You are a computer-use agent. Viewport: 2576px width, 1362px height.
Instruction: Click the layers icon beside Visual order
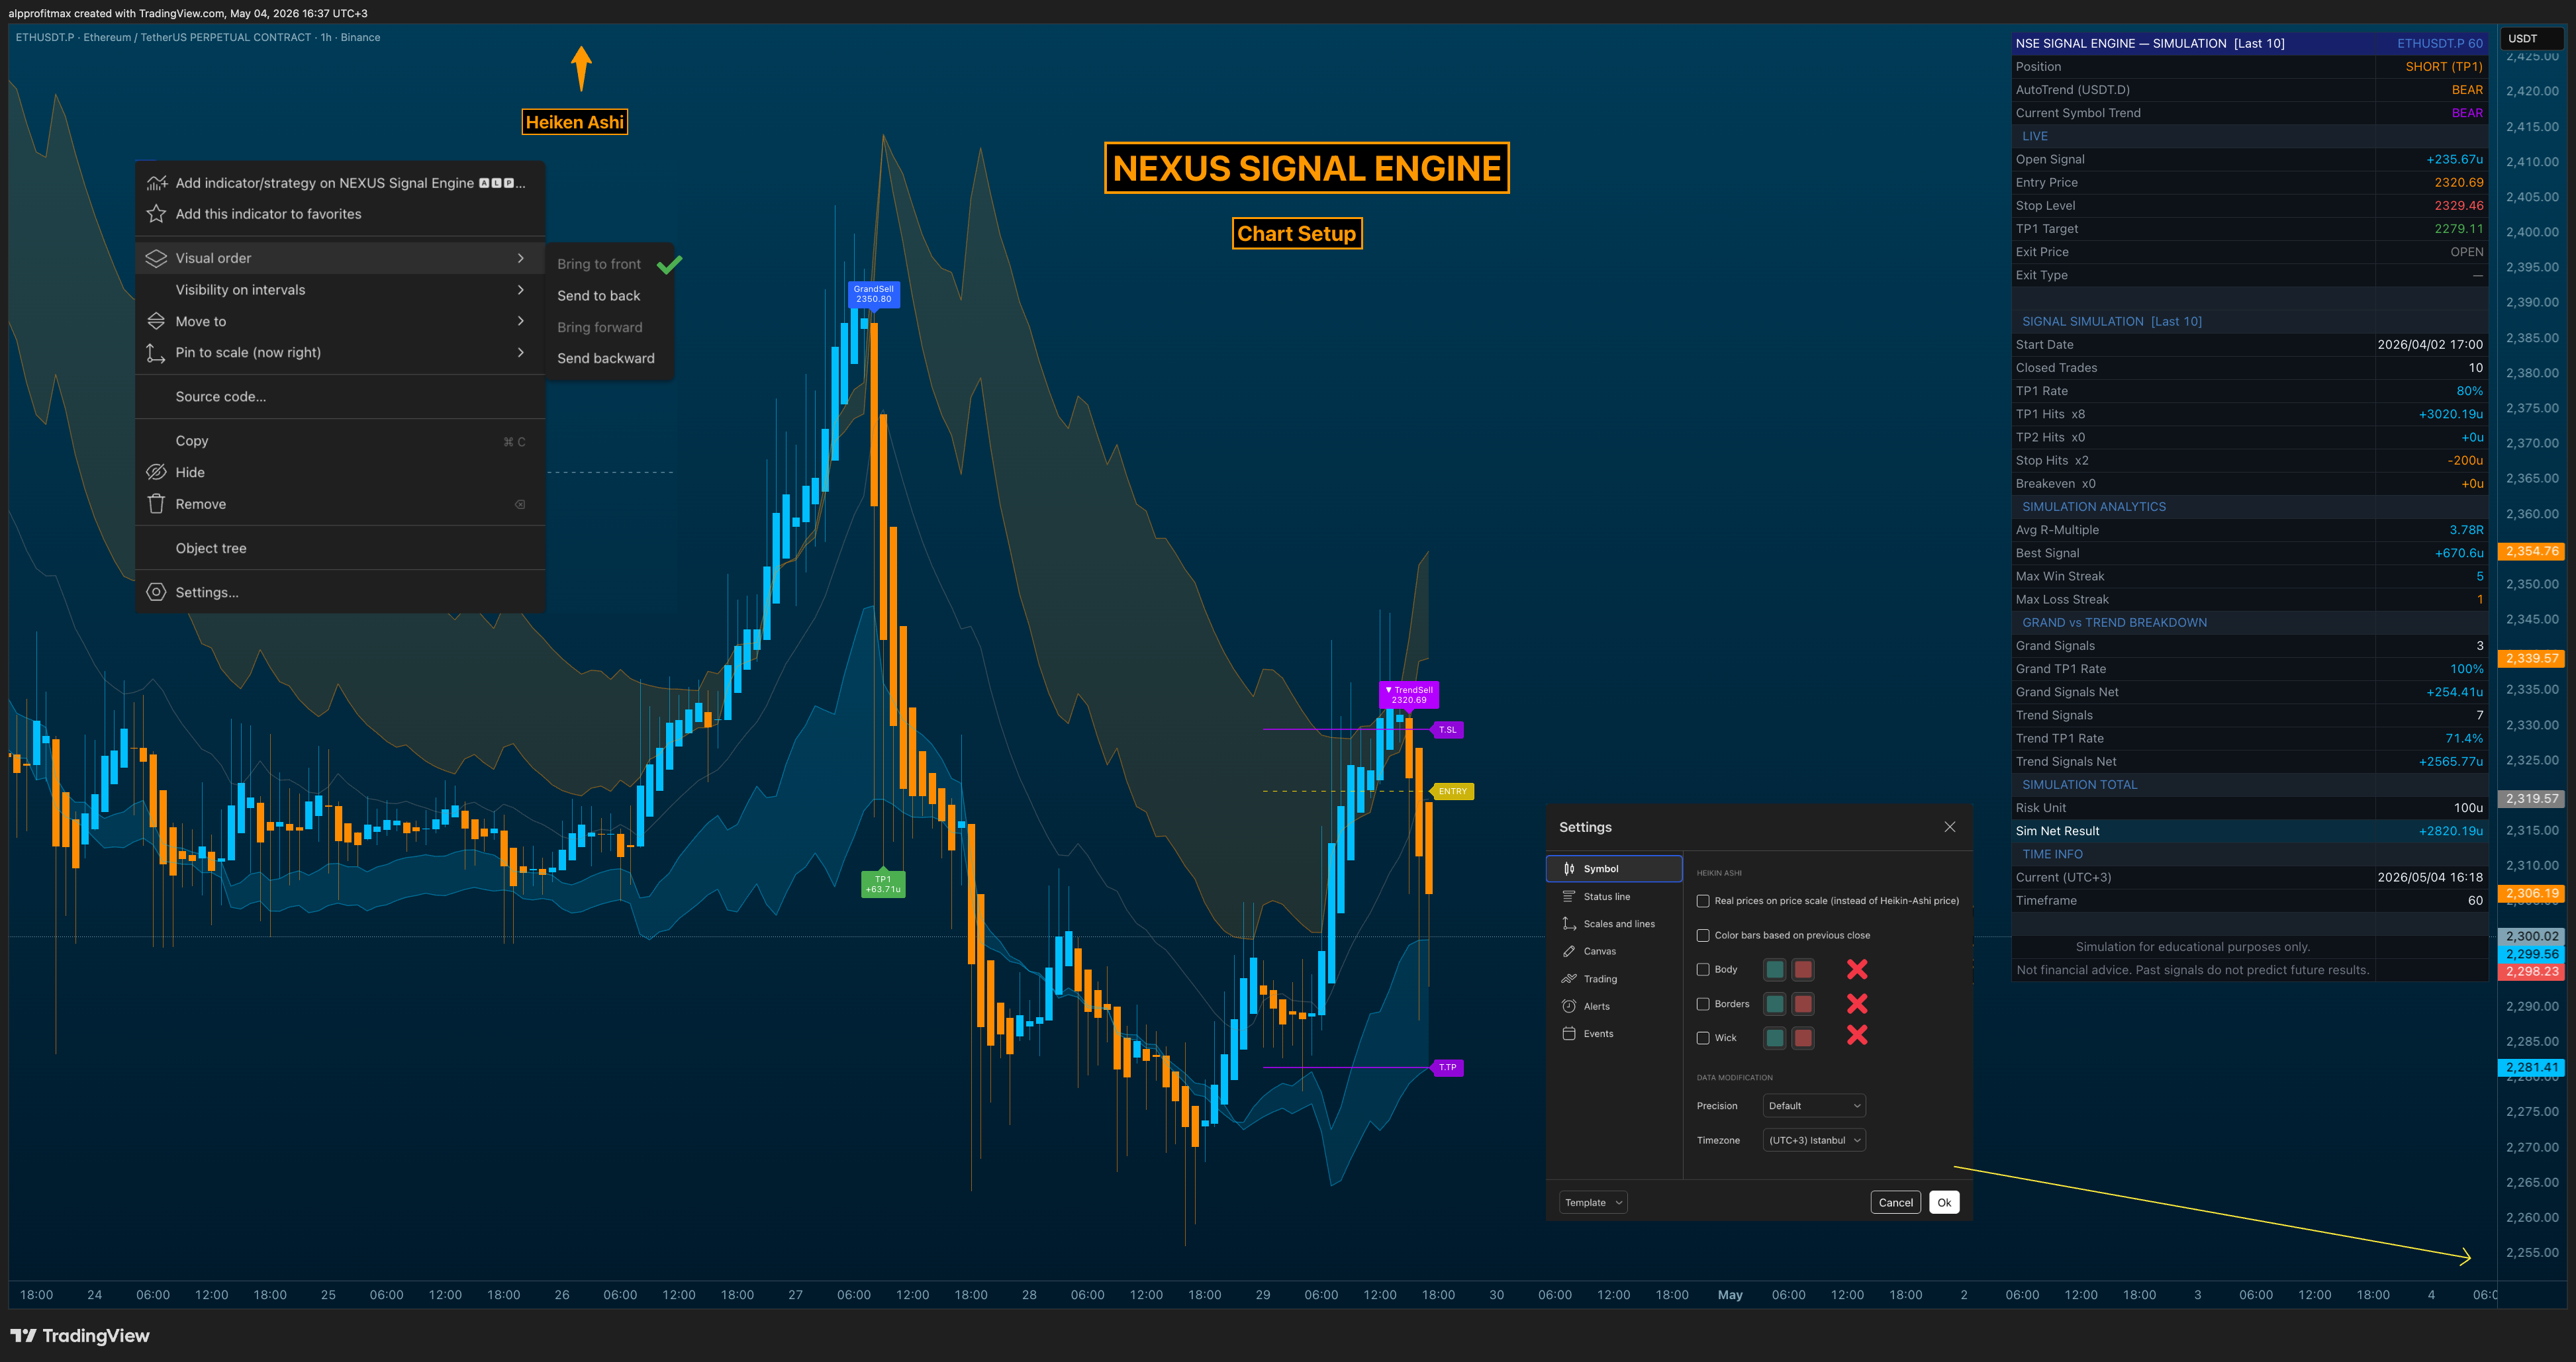point(156,258)
